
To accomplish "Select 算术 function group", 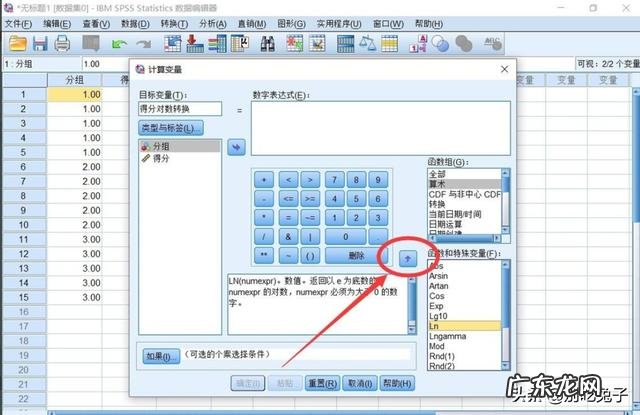I will point(464,184).
